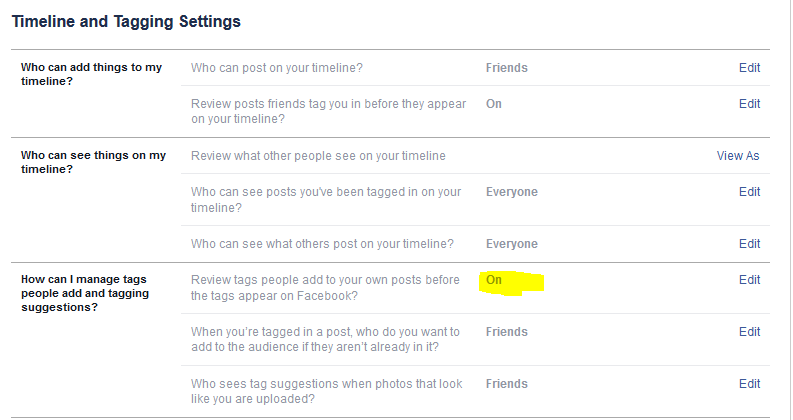Click Edit for who can post on your timeline

coord(749,68)
